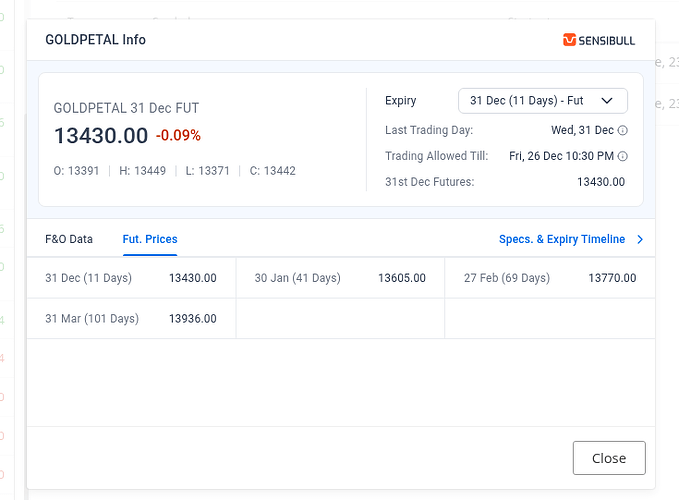This screenshot has width=679, height=500.
Task: Open the Specs. & Expiry Timeline link
Action: (x=562, y=239)
